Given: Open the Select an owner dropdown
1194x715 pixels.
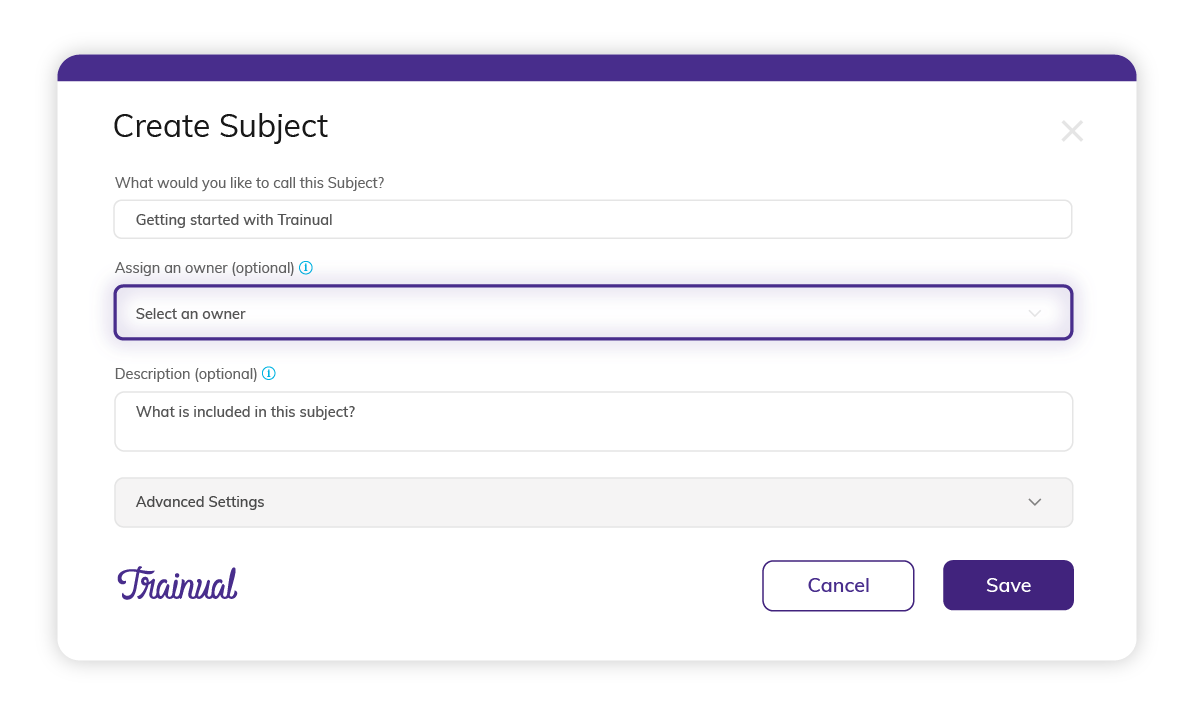Looking at the screenshot, I should 593,313.
